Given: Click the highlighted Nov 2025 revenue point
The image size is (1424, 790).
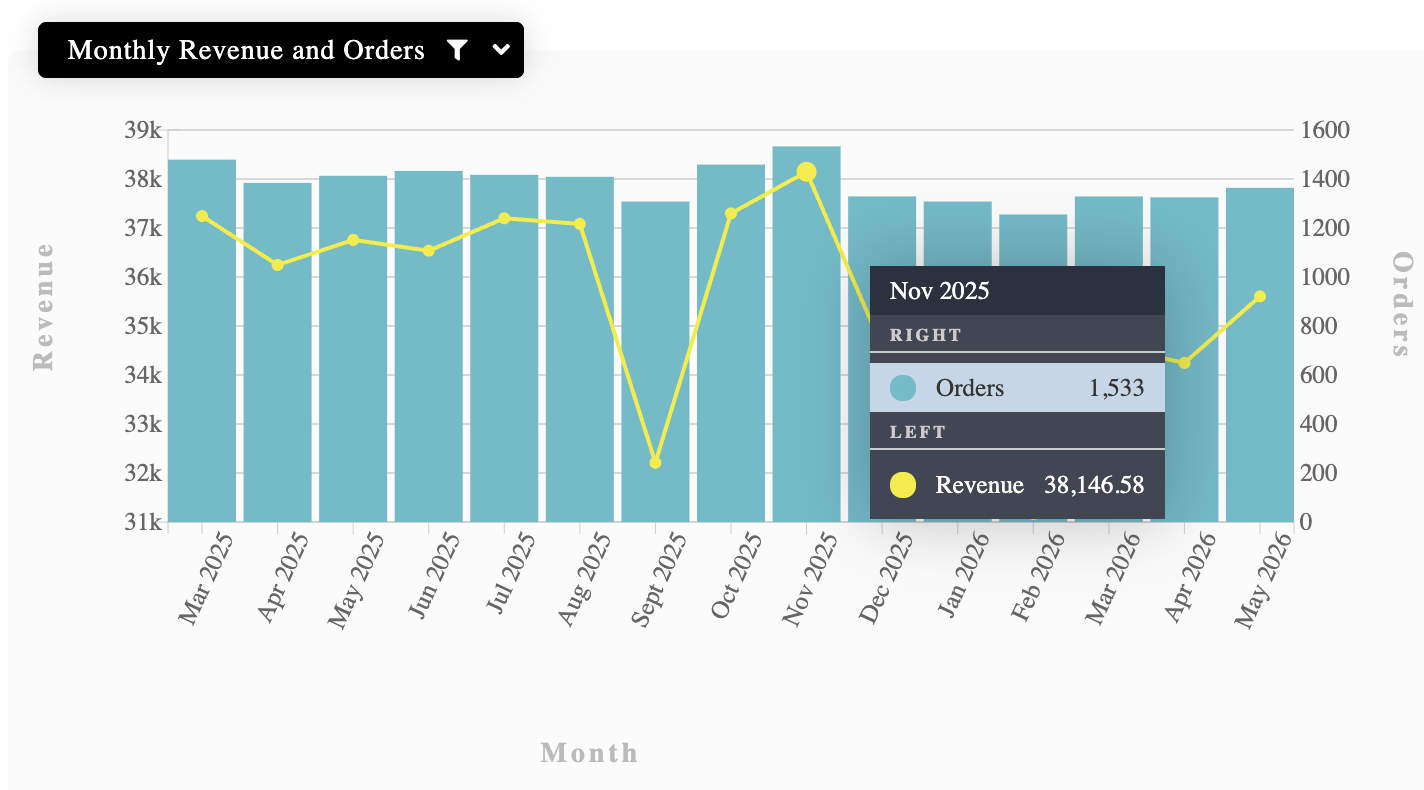Looking at the screenshot, I should (x=807, y=172).
